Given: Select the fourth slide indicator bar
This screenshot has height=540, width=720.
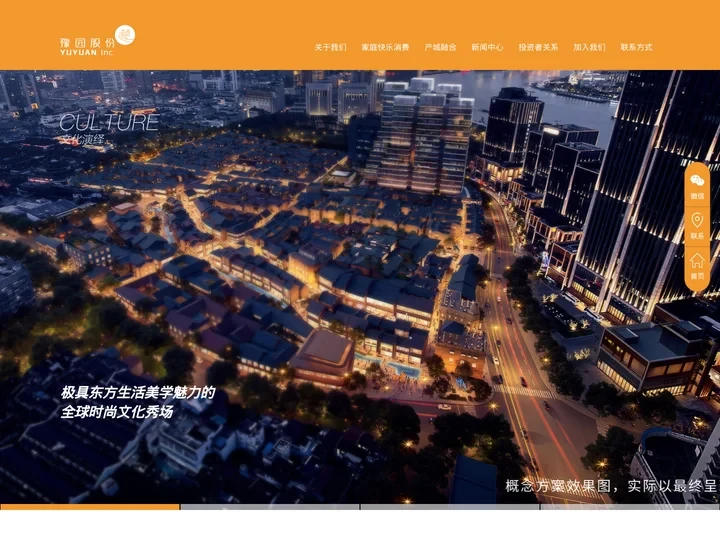Looking at the screenshot, I should (x=630, y=507).
